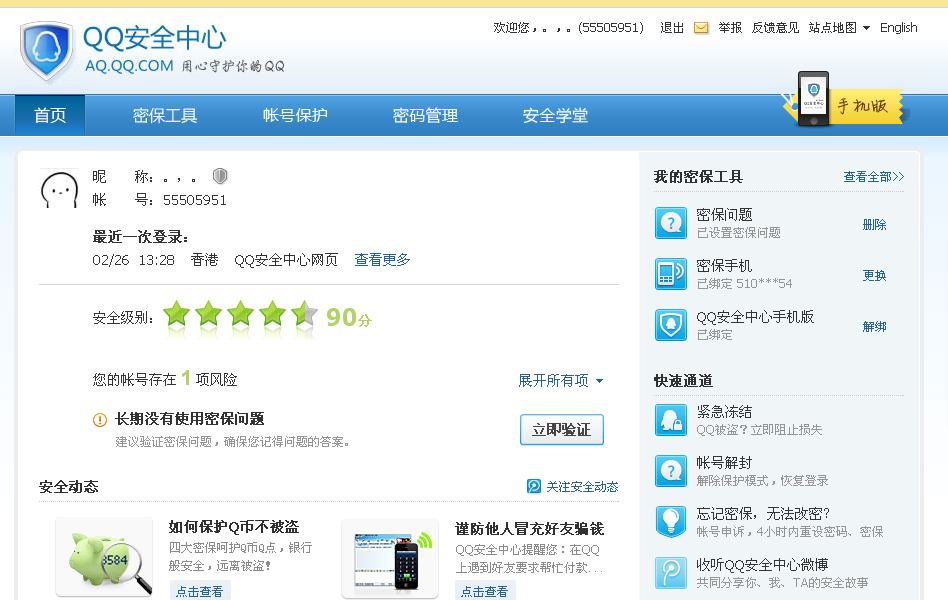Click the green security star rating

coord(241,316)
